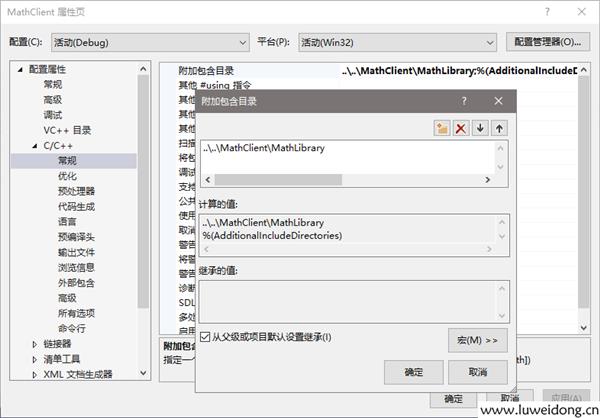
Task: Select VC++ 目录 in the property tree
Action: (x=67, y=130)
